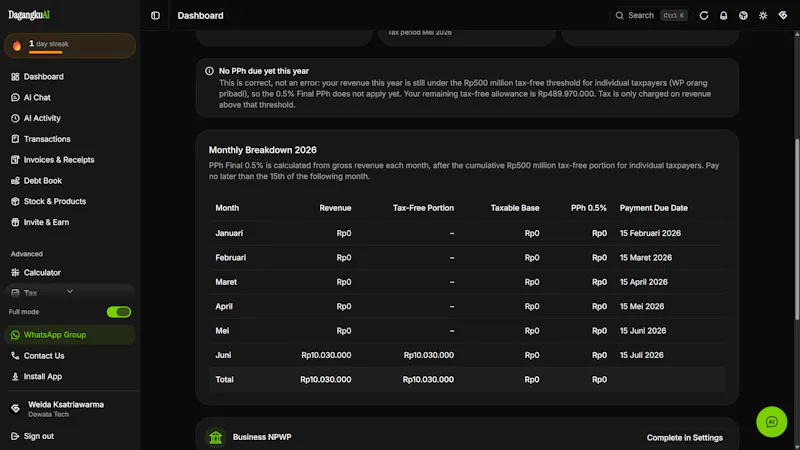Click the day streak progress bar

pyautogui.click(x=45, y=52)
